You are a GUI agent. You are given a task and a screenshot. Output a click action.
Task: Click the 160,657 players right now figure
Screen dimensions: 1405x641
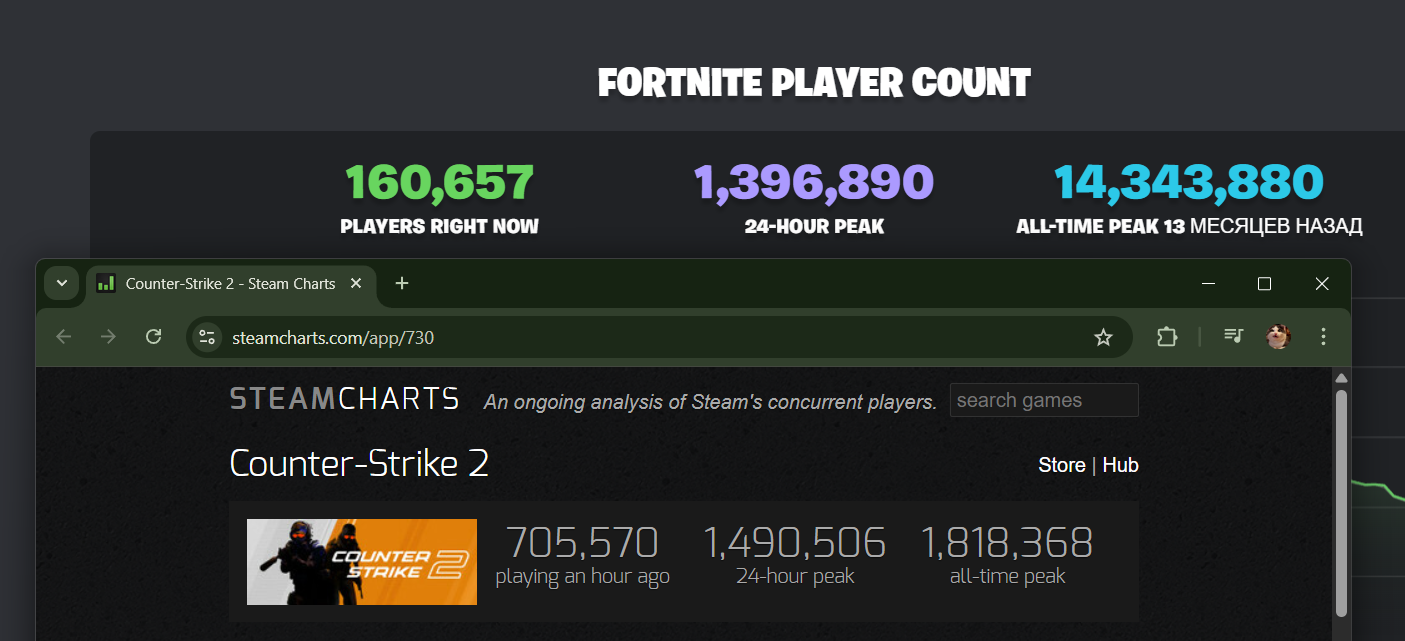pos(439,183)
